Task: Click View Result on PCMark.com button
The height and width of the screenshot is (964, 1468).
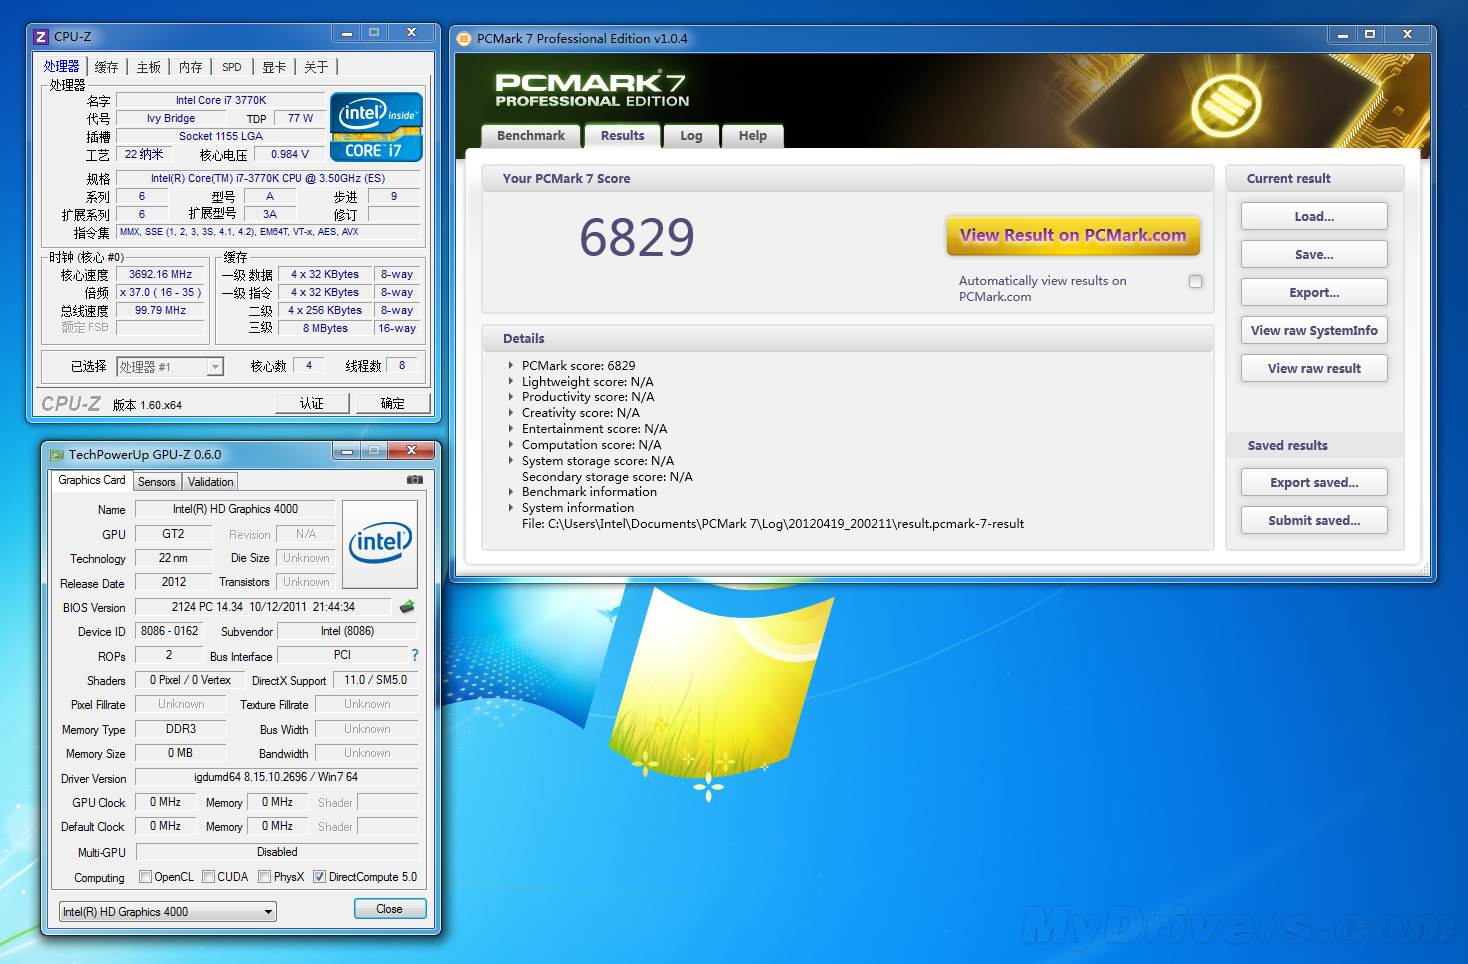Action: coord(1072,236)
